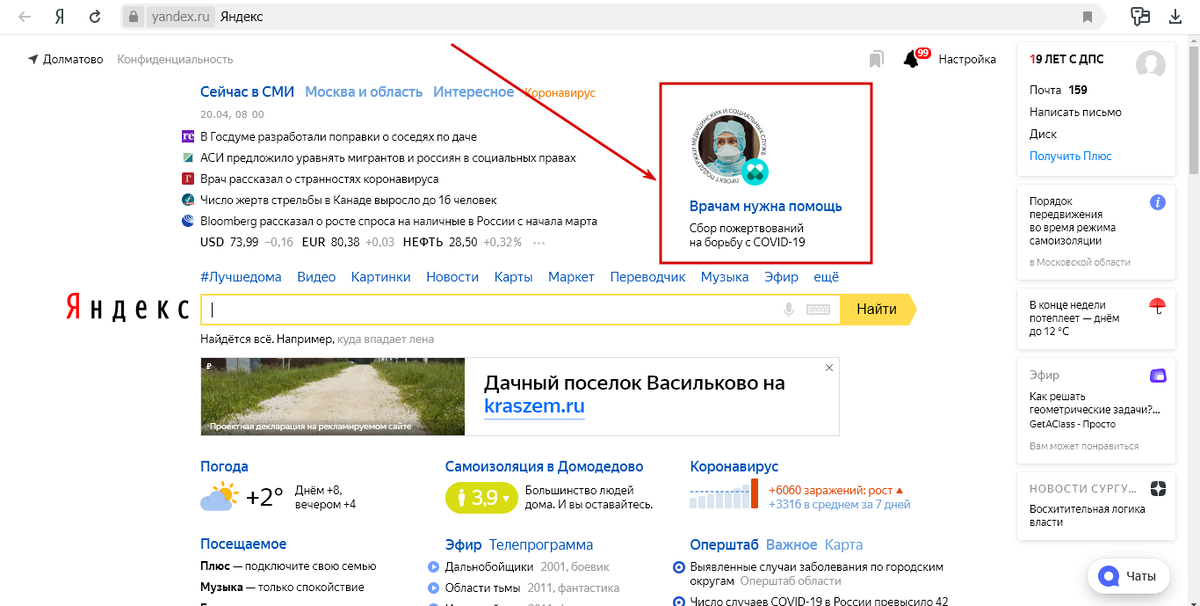Click the Васильково ad road image
1200x606 pixels.
[x=332, y=396]
